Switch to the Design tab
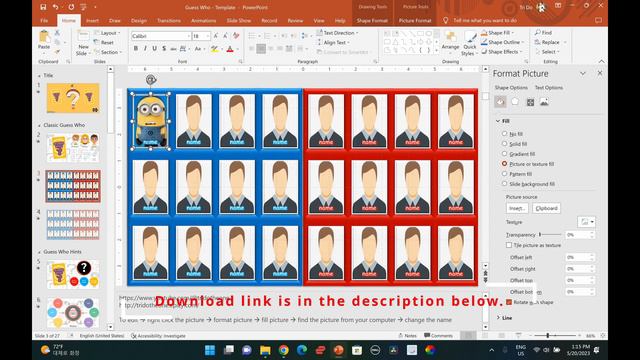 point(139,20)
